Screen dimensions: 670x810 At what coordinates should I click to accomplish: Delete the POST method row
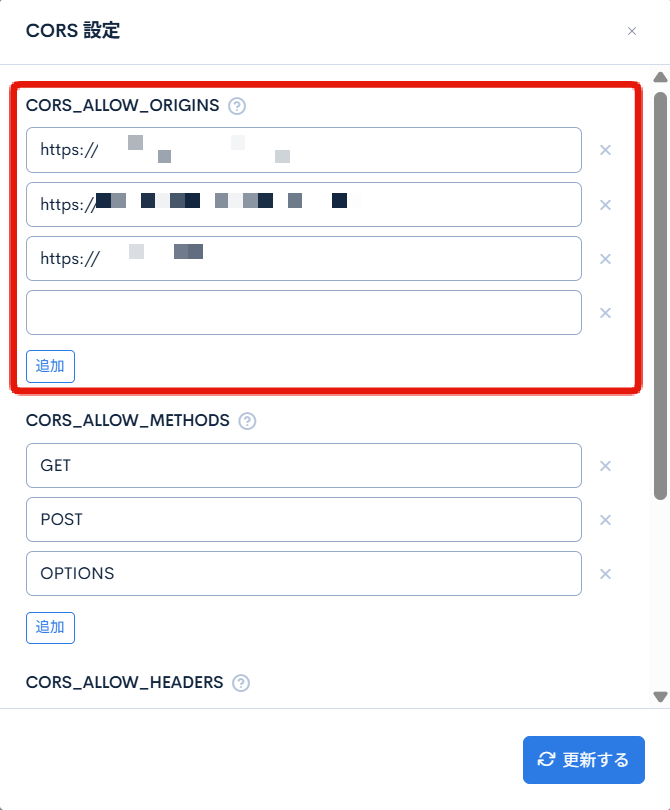pyautogui.click(x=605, y=520)
